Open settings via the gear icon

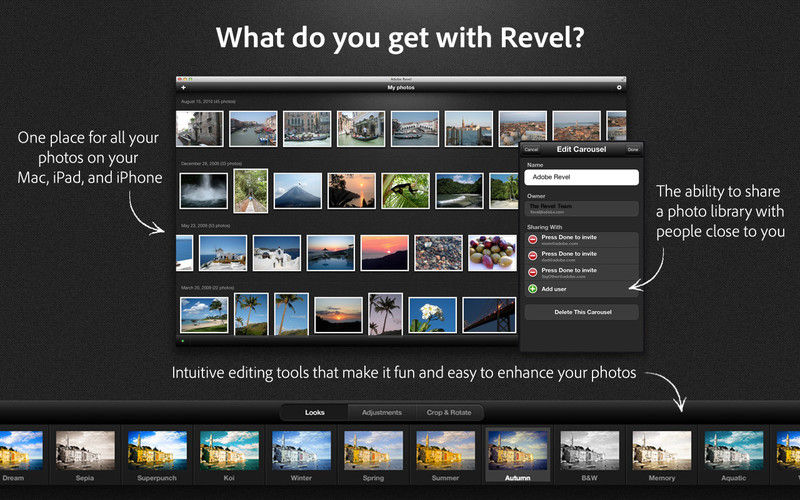pyautogui.click(x=619, y=88)
